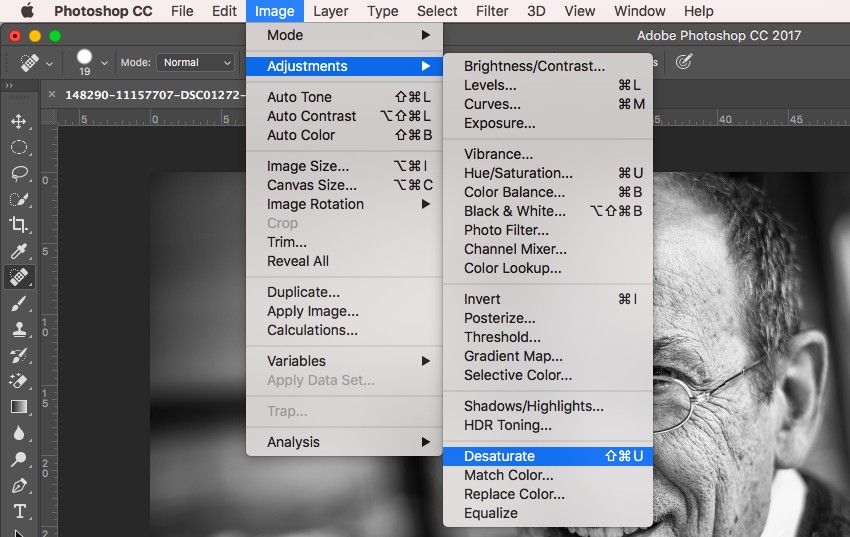Screen dimensions: 850x537
Task: Select the Move tool
Action: [19, 121]
